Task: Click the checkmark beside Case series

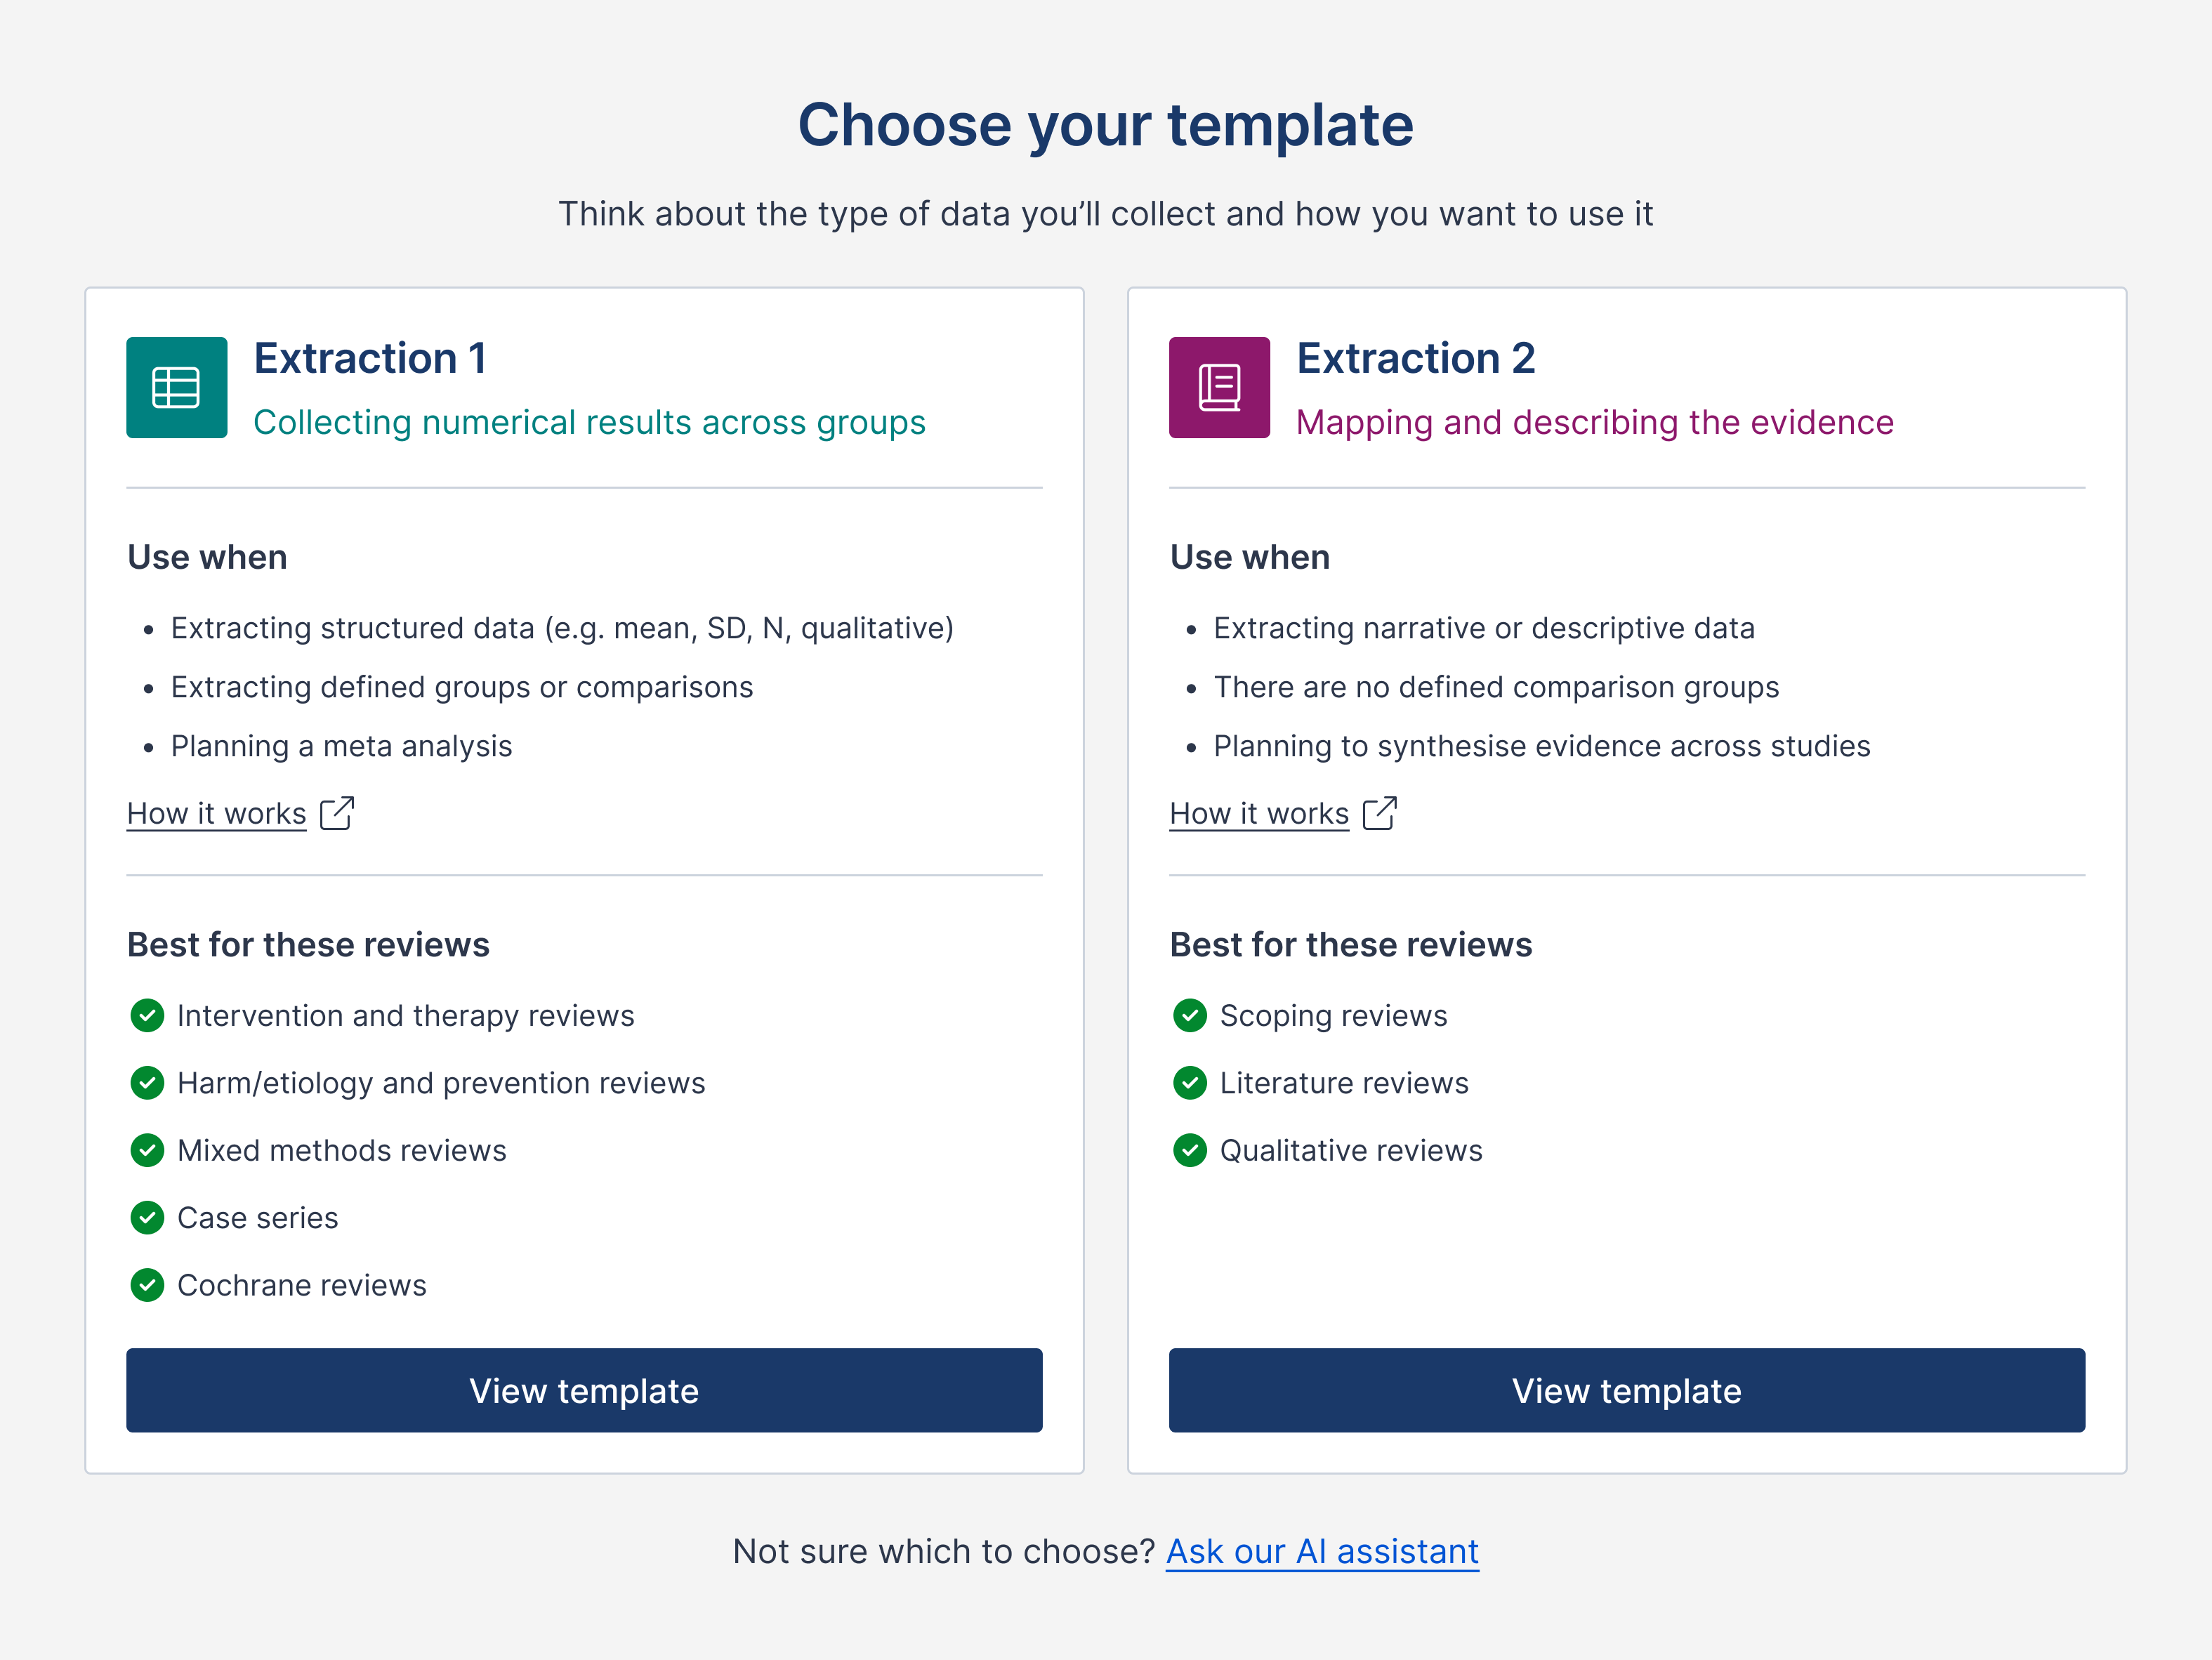Action: tap(147, 1218)
